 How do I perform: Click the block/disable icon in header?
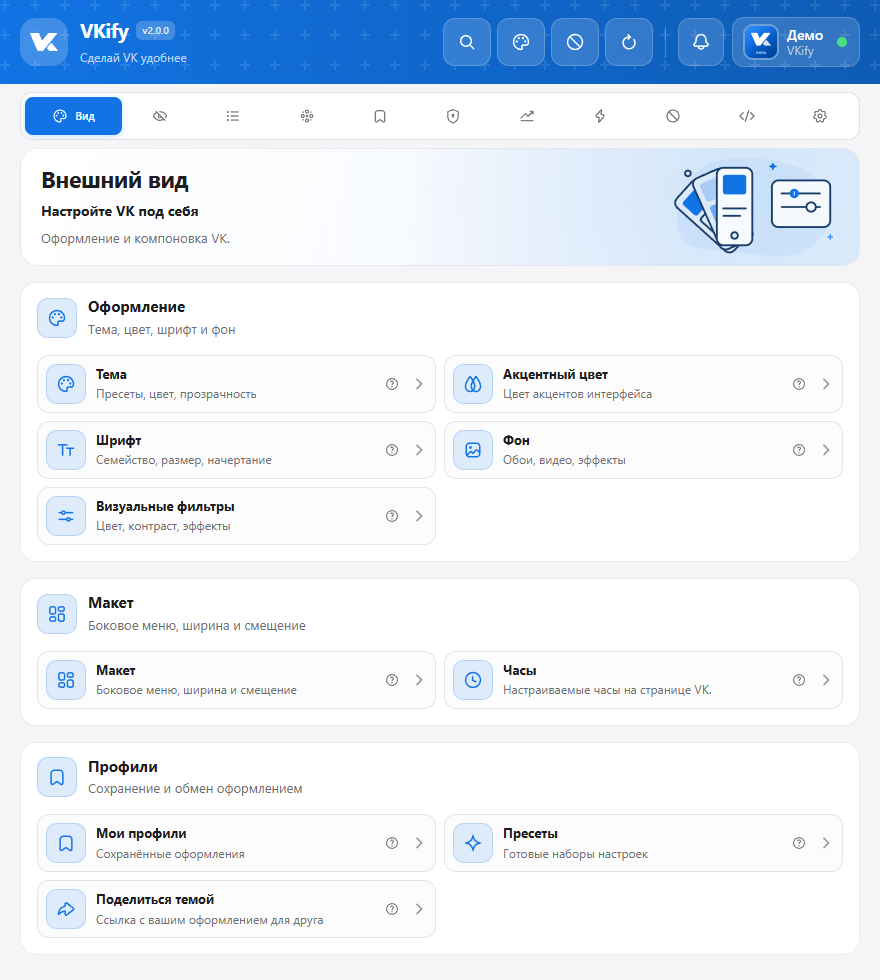pyautogui.click(x=575, y=42)
